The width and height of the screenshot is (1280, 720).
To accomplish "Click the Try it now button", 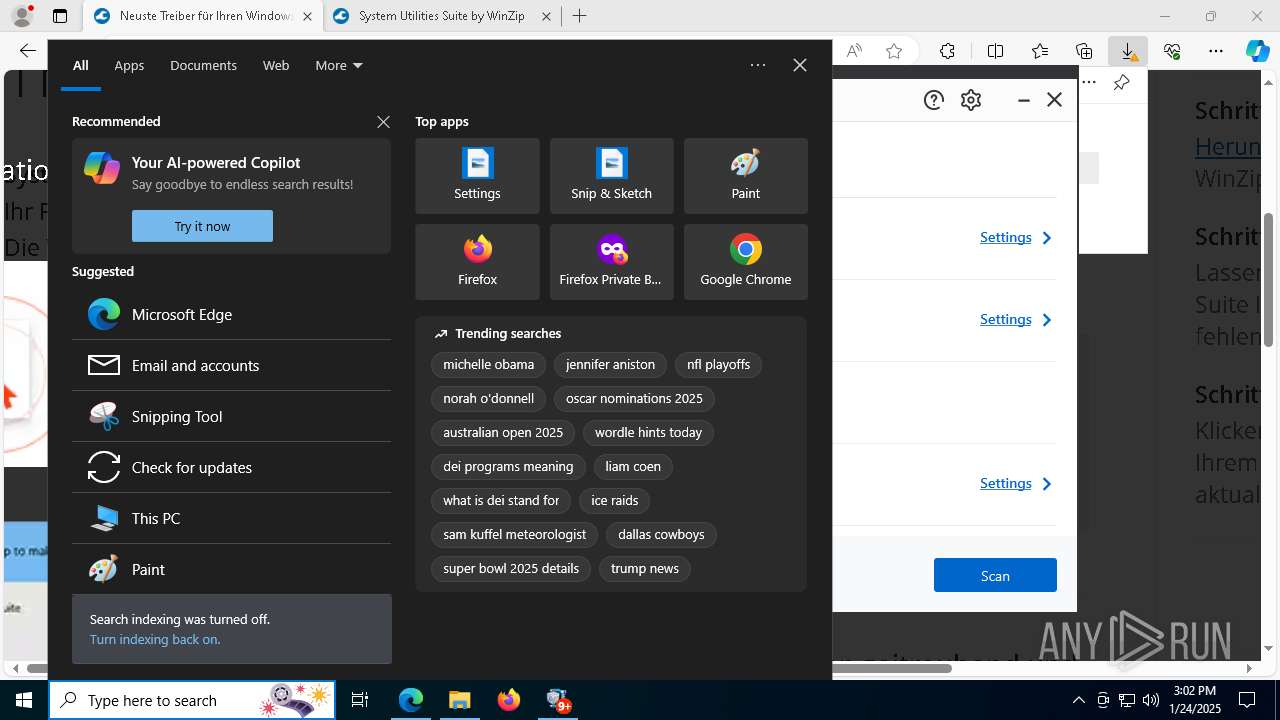I will pyautogui.click(x=202, y=226).
